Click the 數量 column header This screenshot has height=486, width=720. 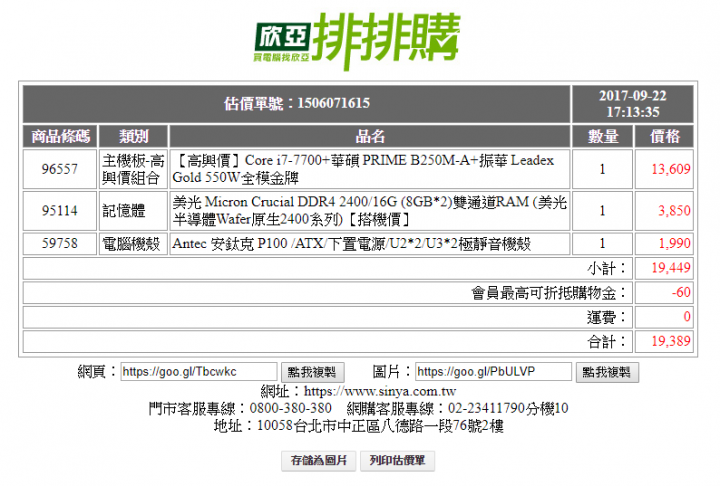(602, 136)
